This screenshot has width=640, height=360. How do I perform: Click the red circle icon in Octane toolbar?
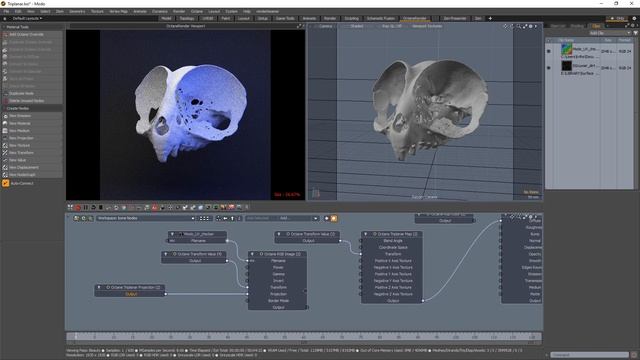[78, 207]
